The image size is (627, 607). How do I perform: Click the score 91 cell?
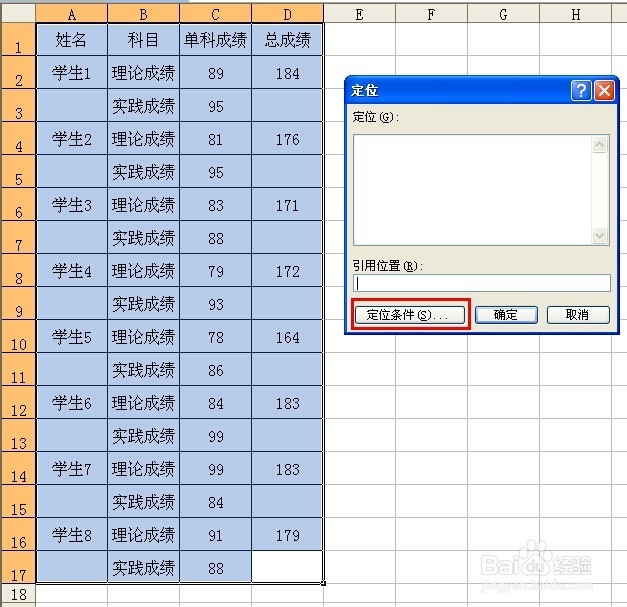click(x=216, y=534)
